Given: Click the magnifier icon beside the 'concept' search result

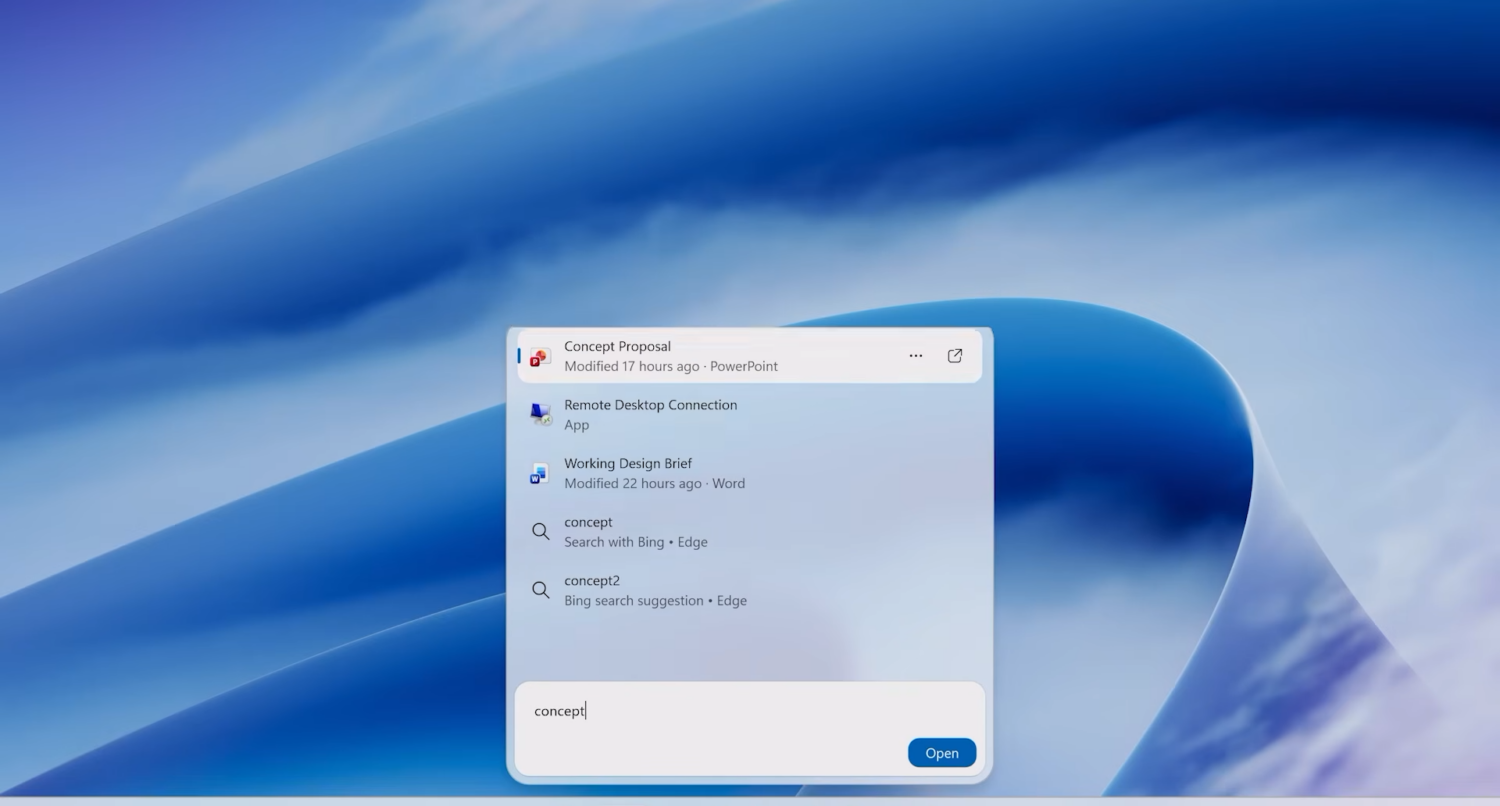Looking at the screenshot, I should [540, 532].
